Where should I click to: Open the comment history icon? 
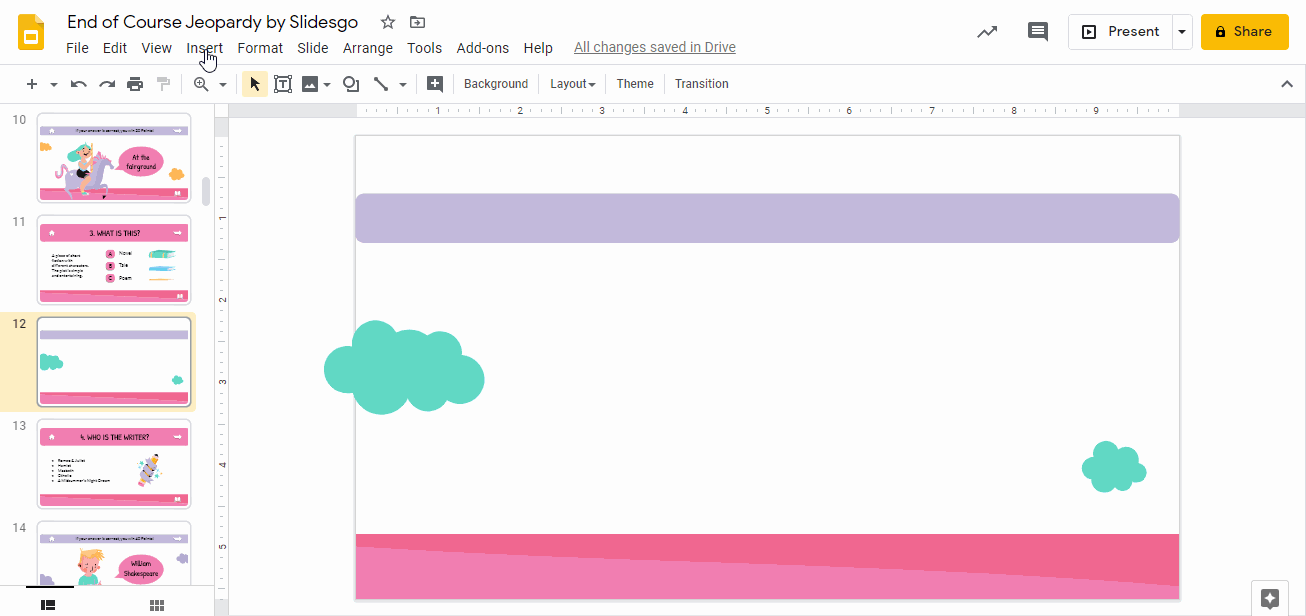(1037, 31)
